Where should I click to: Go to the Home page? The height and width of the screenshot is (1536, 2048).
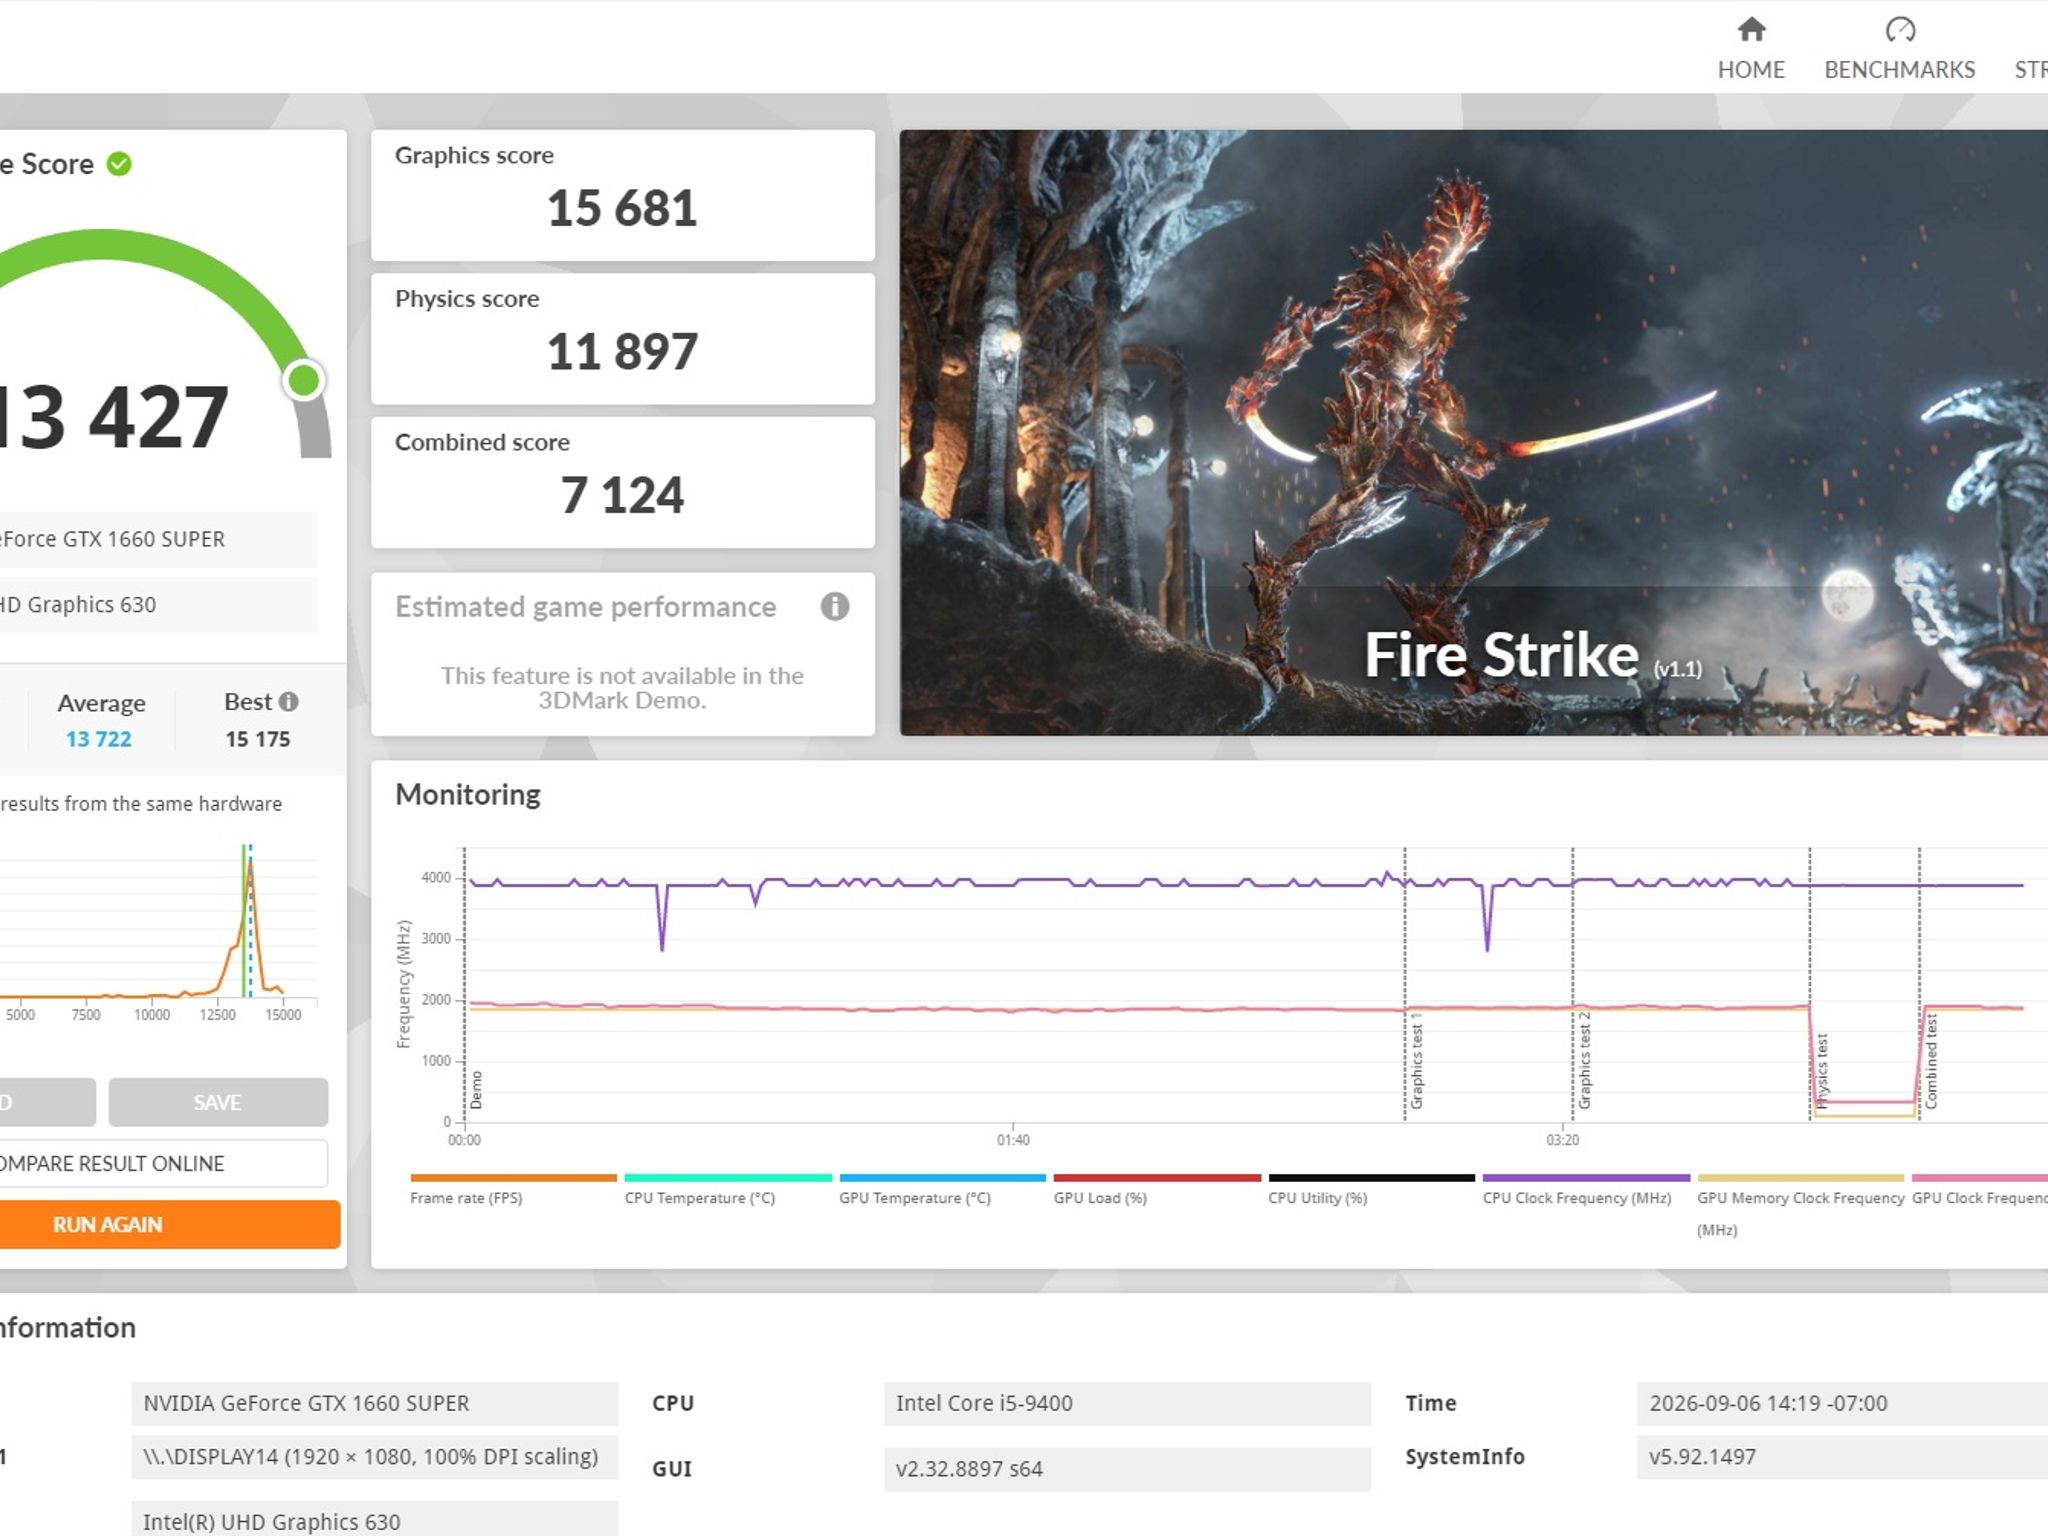[x=1750, y=48]
